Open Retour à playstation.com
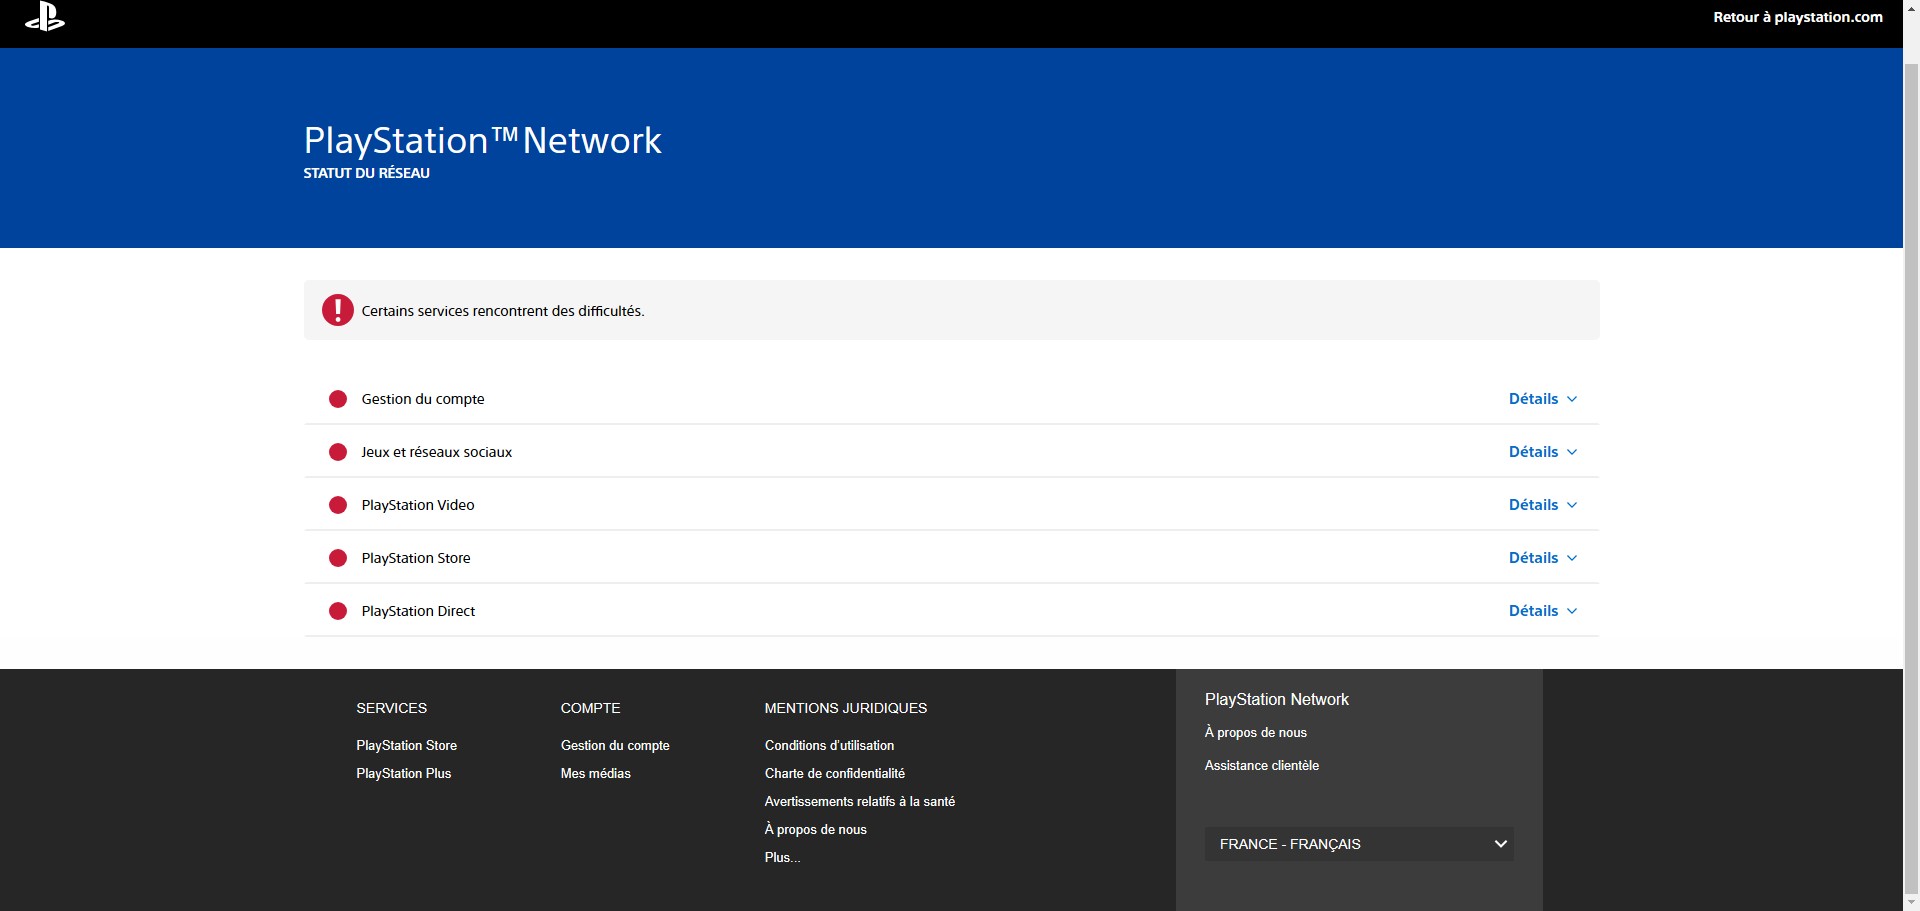The image size is (1920, 911). (x=1797, y=17)
